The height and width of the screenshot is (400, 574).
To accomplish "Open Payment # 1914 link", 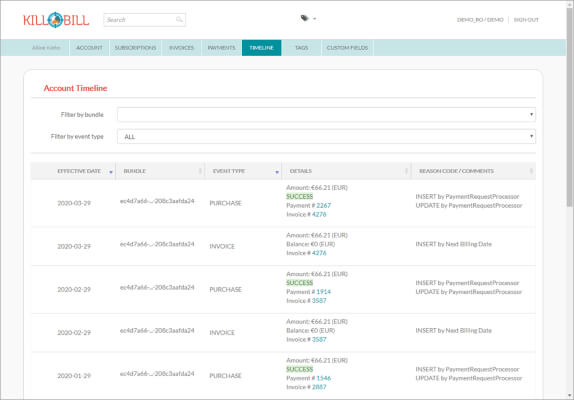I will (324, 292).
